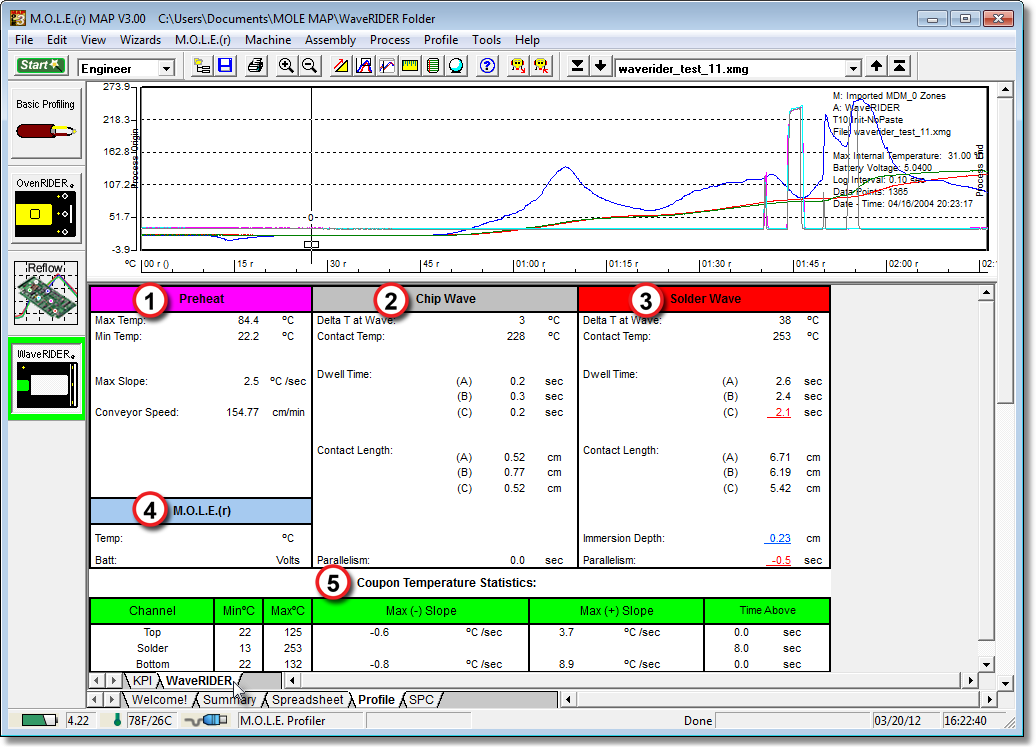Switch to the Welcome! tab

159,699
